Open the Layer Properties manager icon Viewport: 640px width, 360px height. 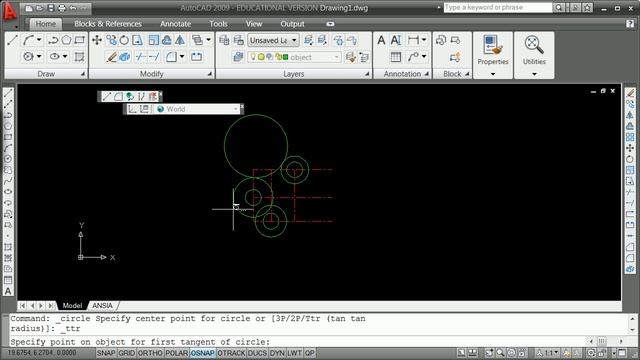(224, 40)
